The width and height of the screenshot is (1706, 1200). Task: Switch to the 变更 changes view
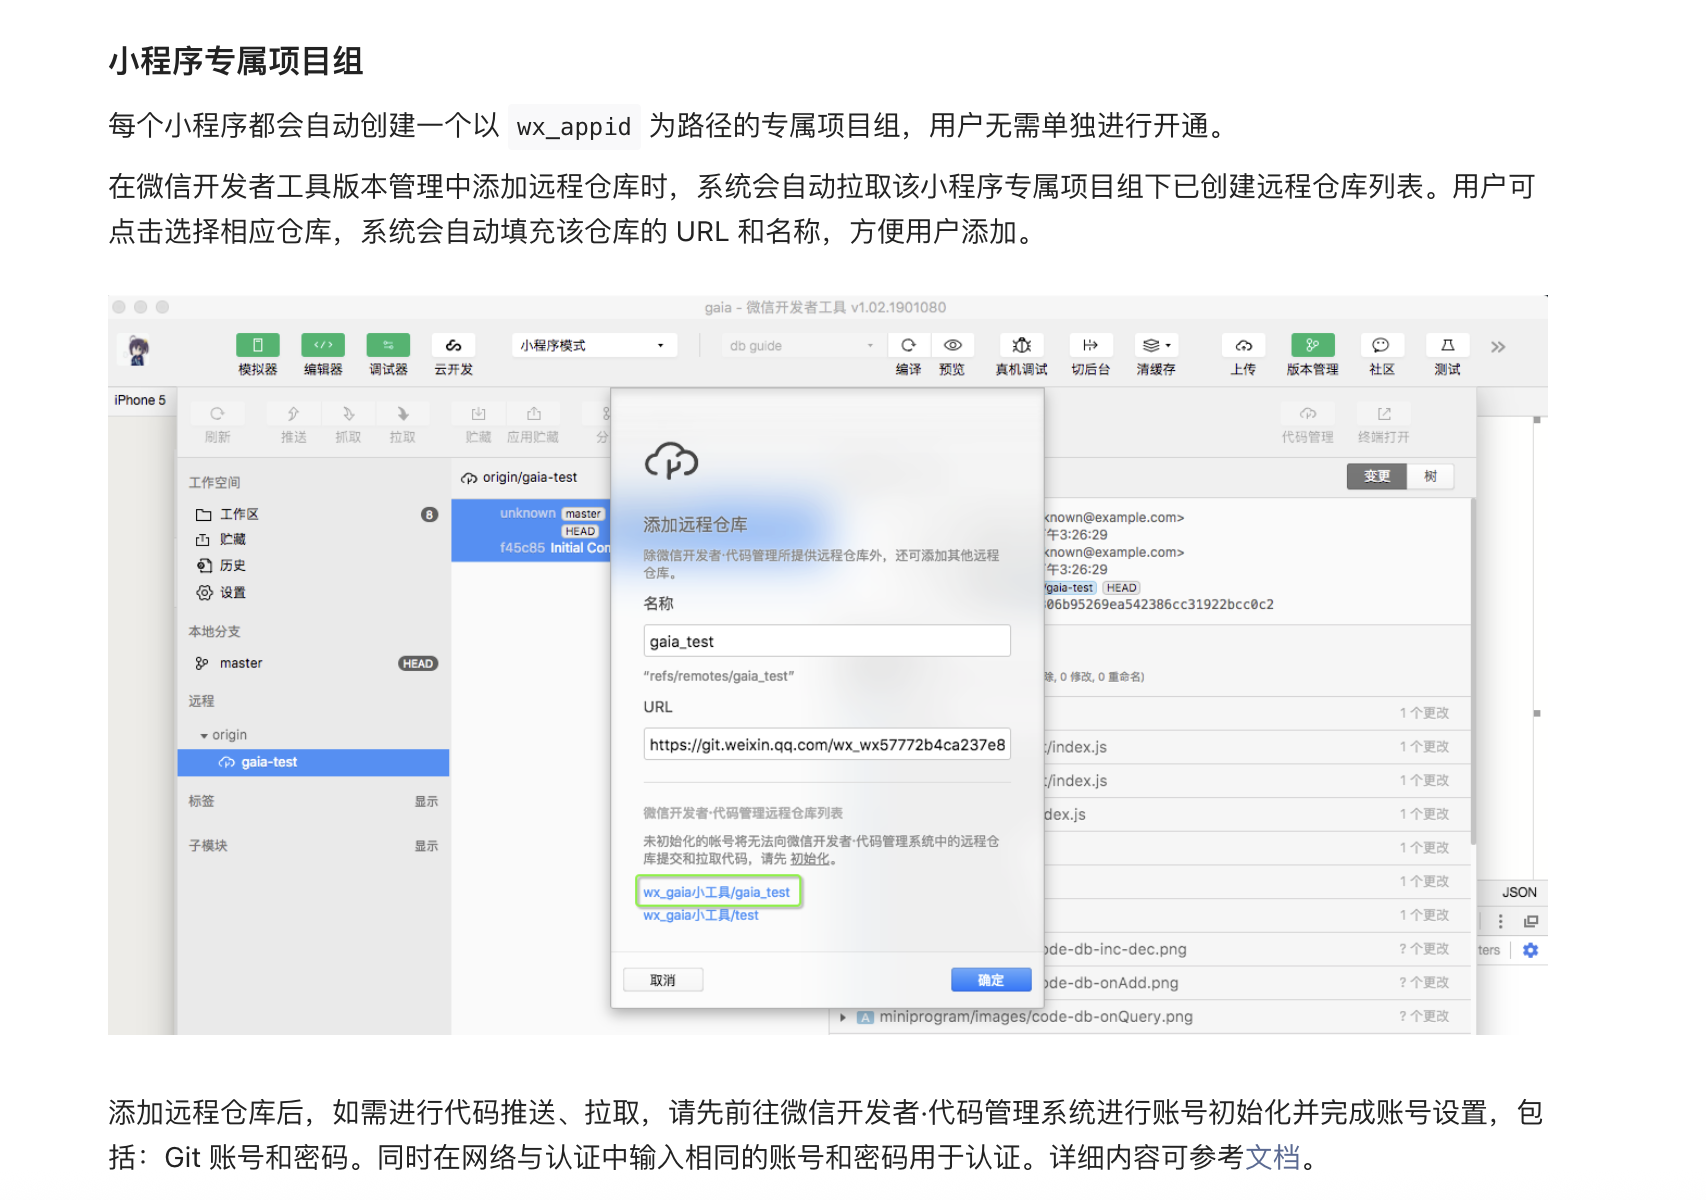pos(1377,476)
